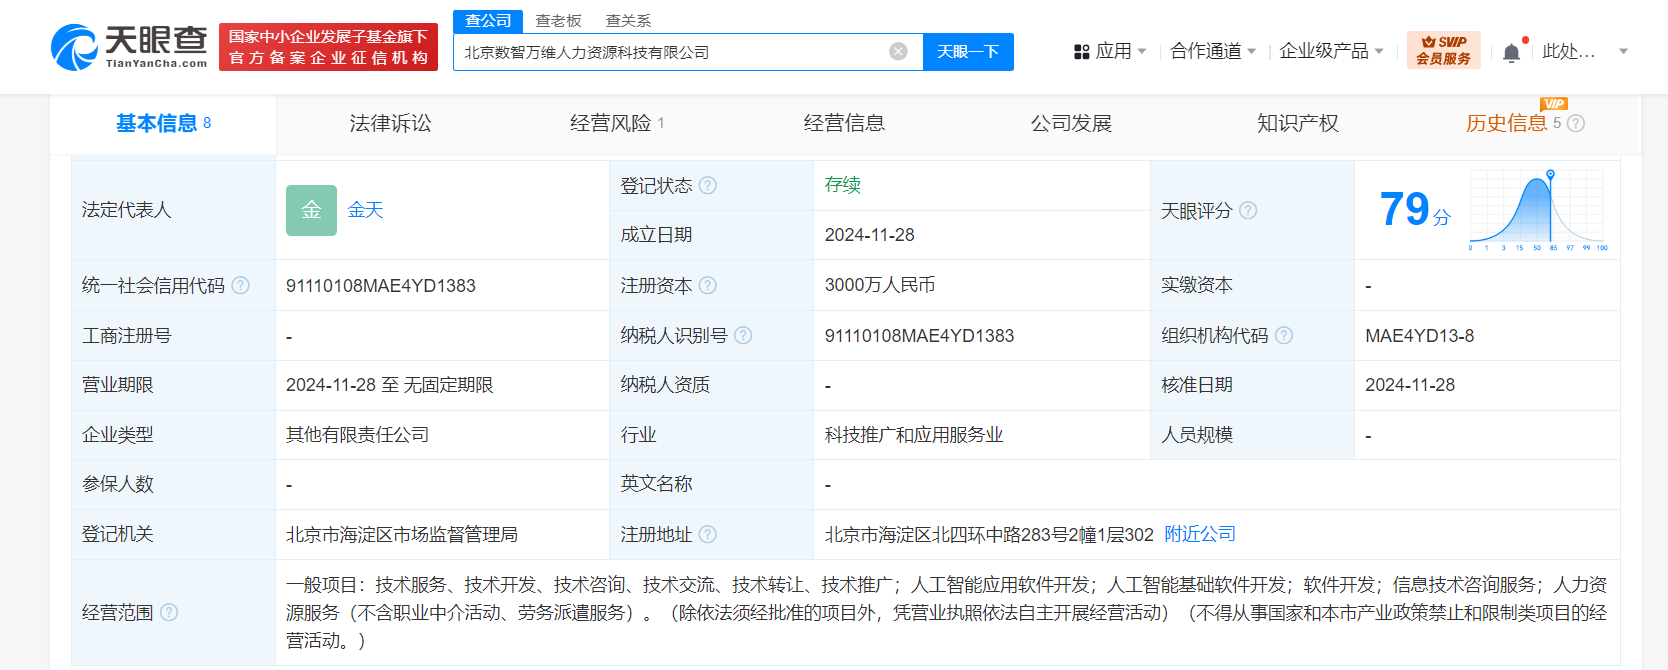Viewport: 1668px width, 670px height.
Task: Click help icon next to 统一社会信用代码
Action: click(241, 286)
